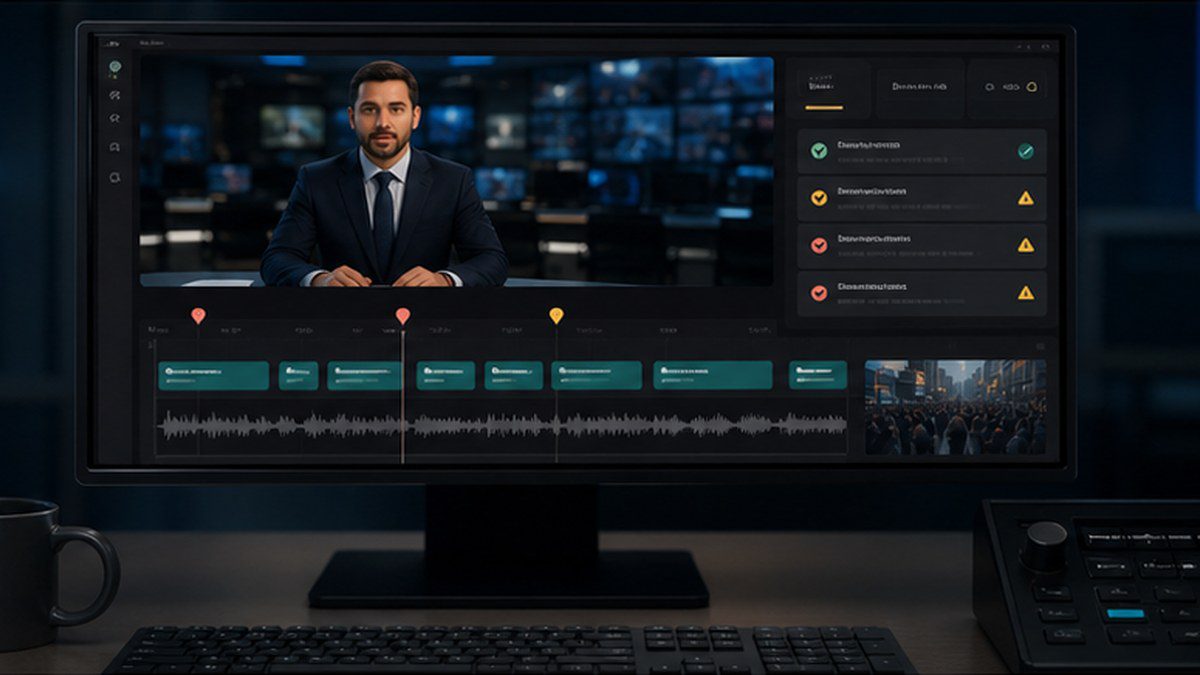Toggle the yellow check circle on second checklist item
Viewport: 1200px width, 675px height.
[819, 198]
